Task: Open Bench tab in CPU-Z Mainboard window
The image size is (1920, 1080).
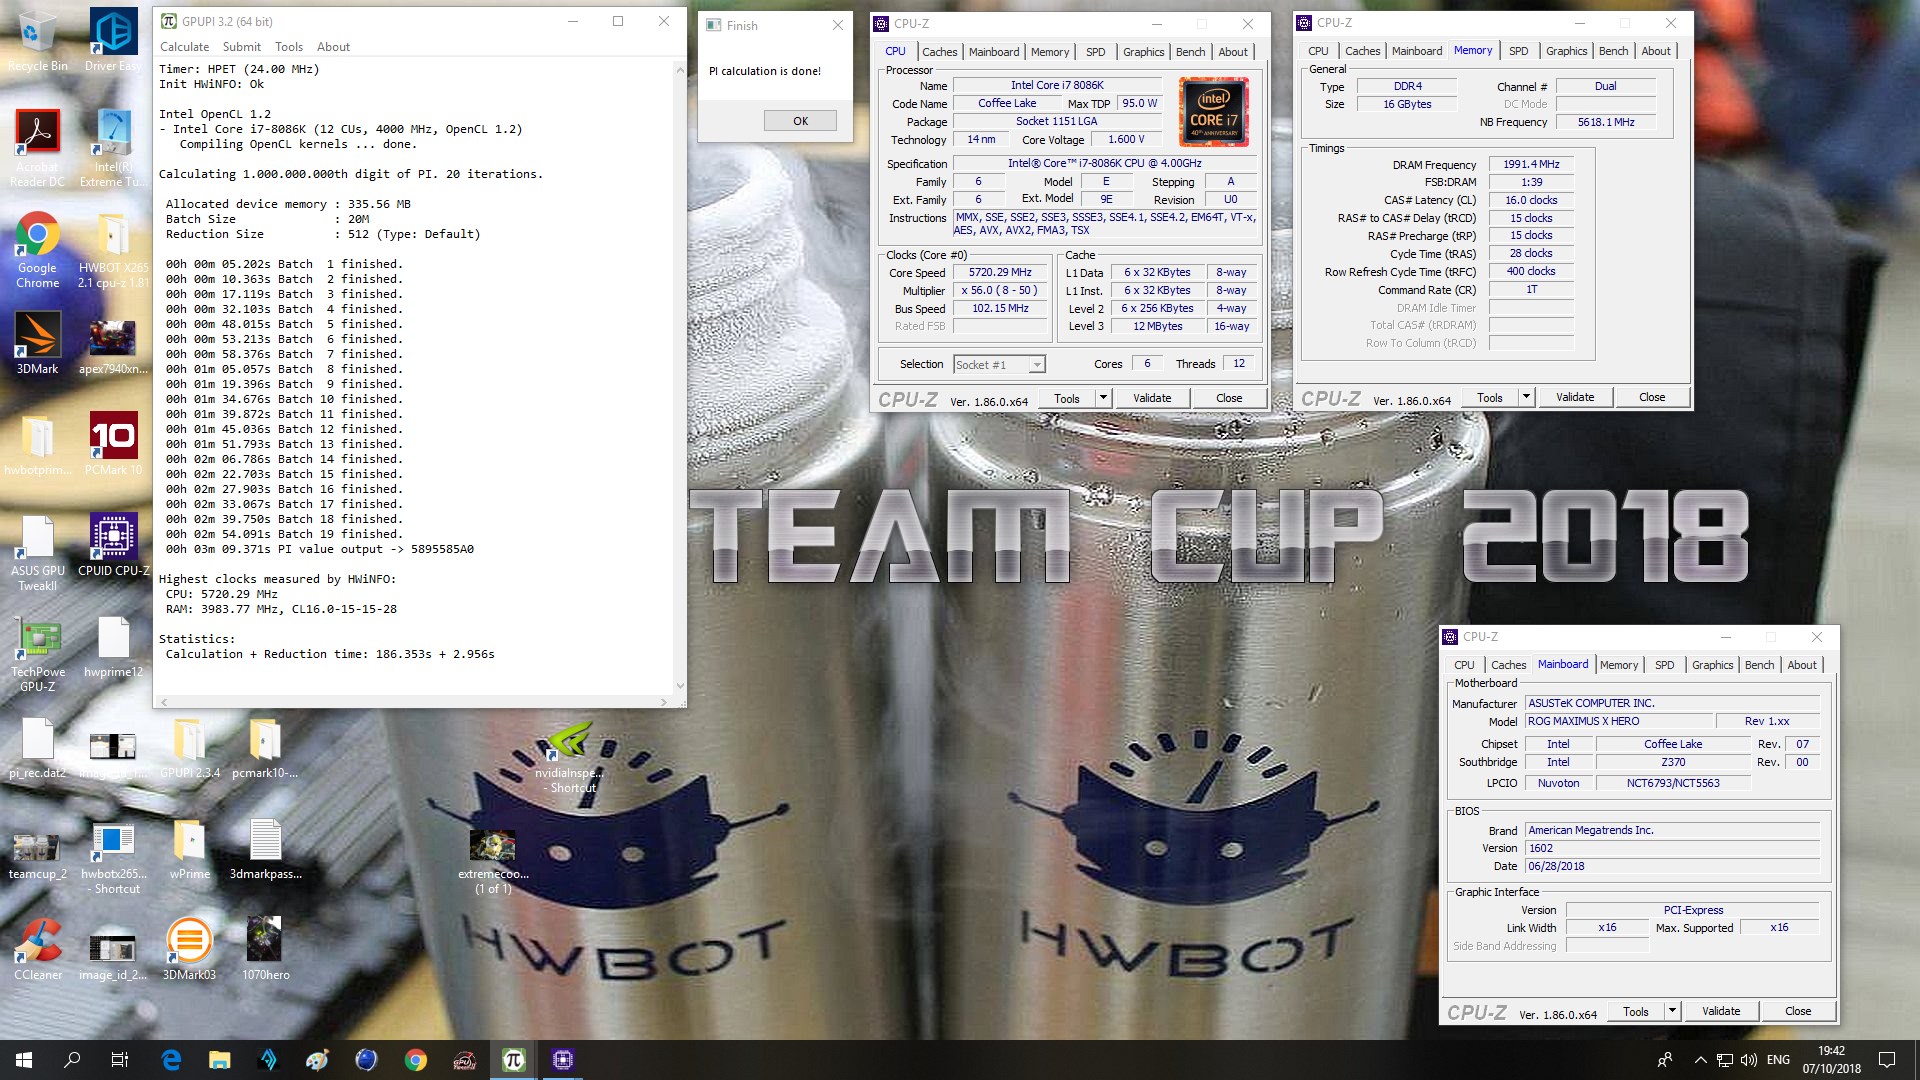Action: pos(1759,665)
